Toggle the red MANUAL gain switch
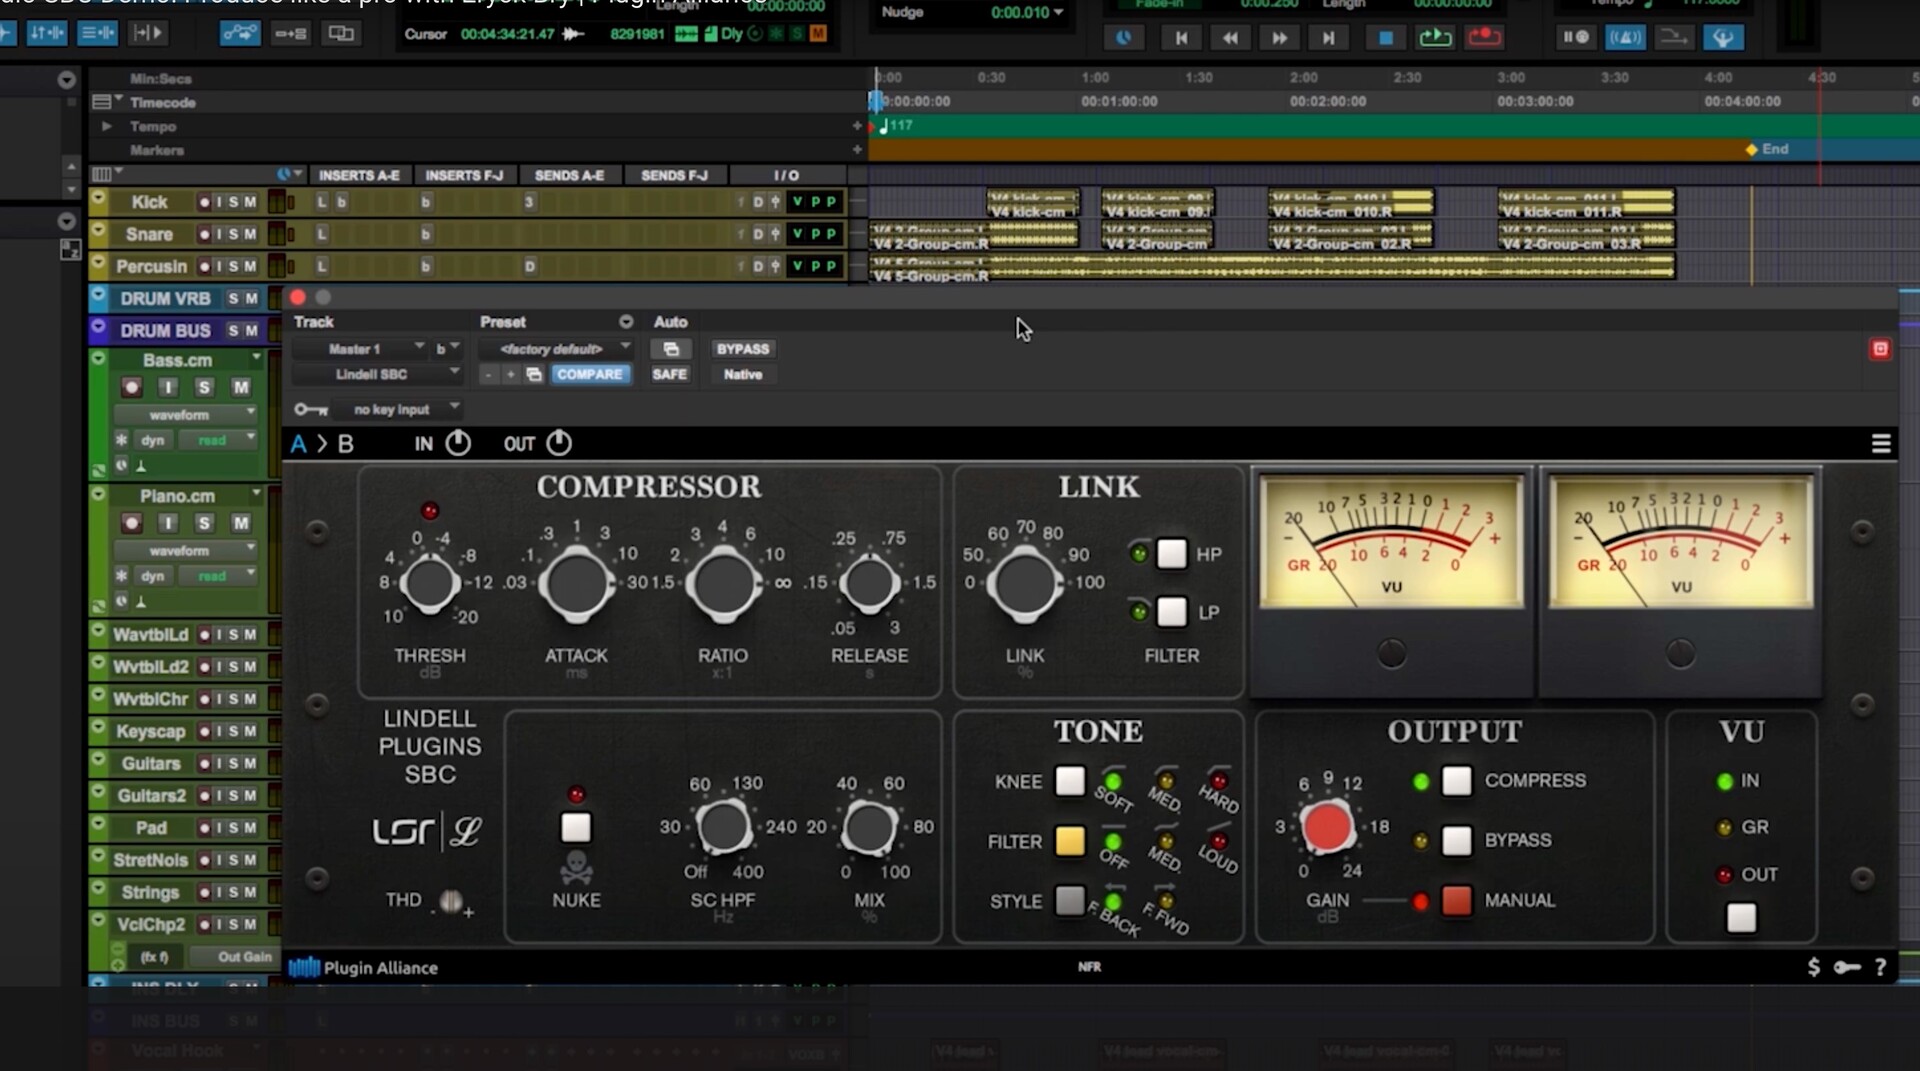The image size is (1920, 1071). point(1456,900)
